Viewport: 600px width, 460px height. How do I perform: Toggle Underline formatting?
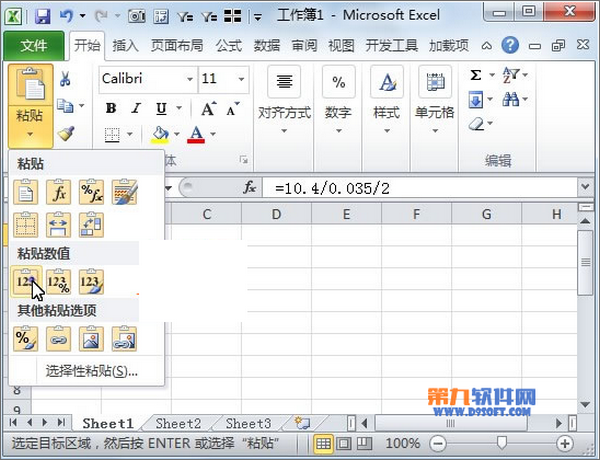(161, 109)
